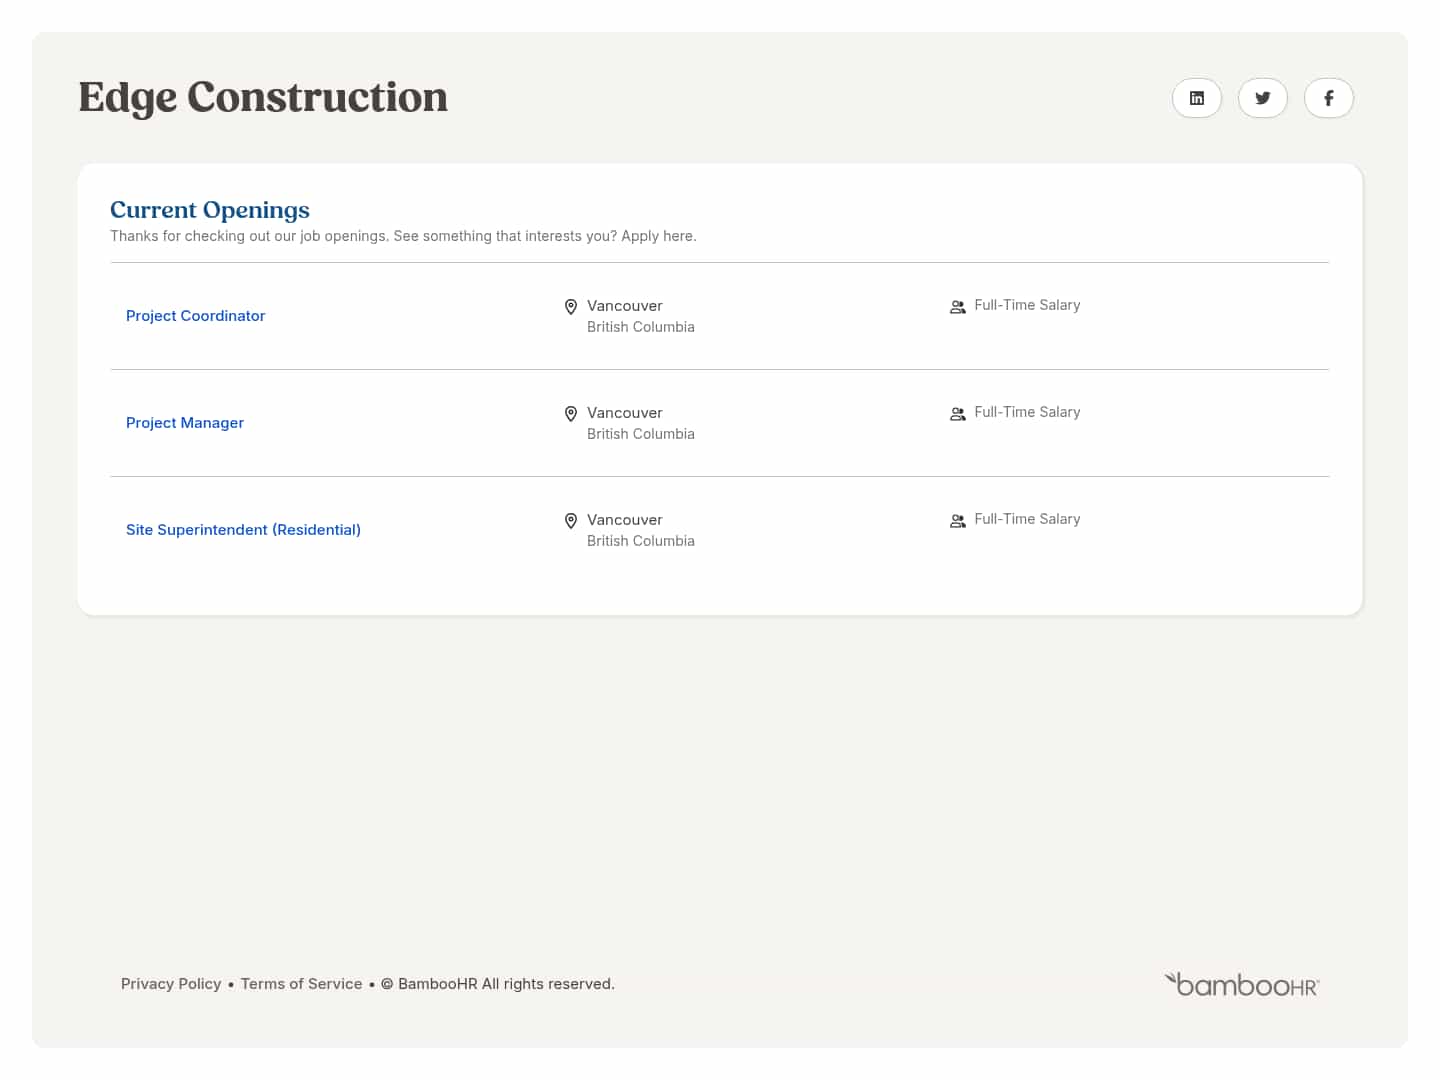Image resolution: width=1440 pixels, height=1080 pixels.
Task: Click location pin icon in Project Manager row
Action: 571,414
